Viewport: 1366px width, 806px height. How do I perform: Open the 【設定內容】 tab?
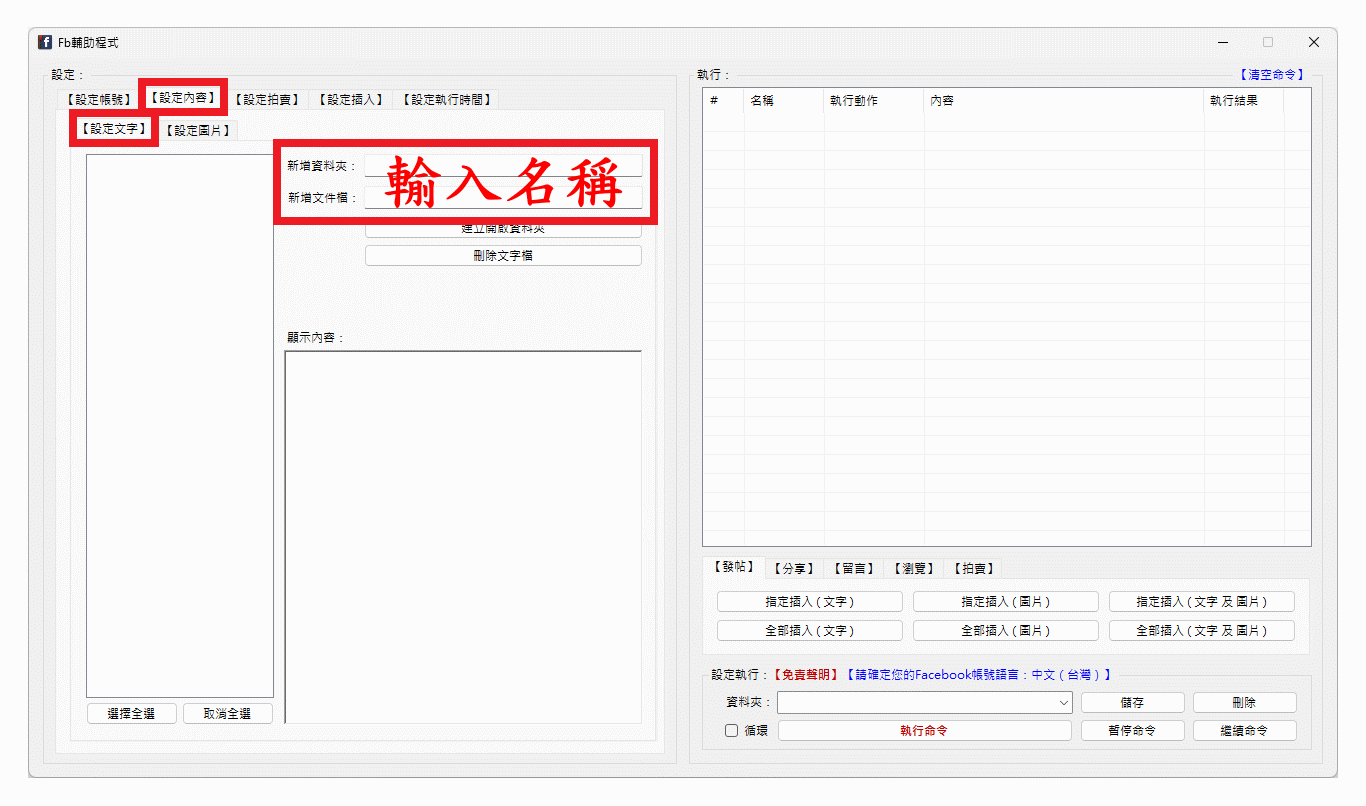pyautogui.click(x=183, y=97)
